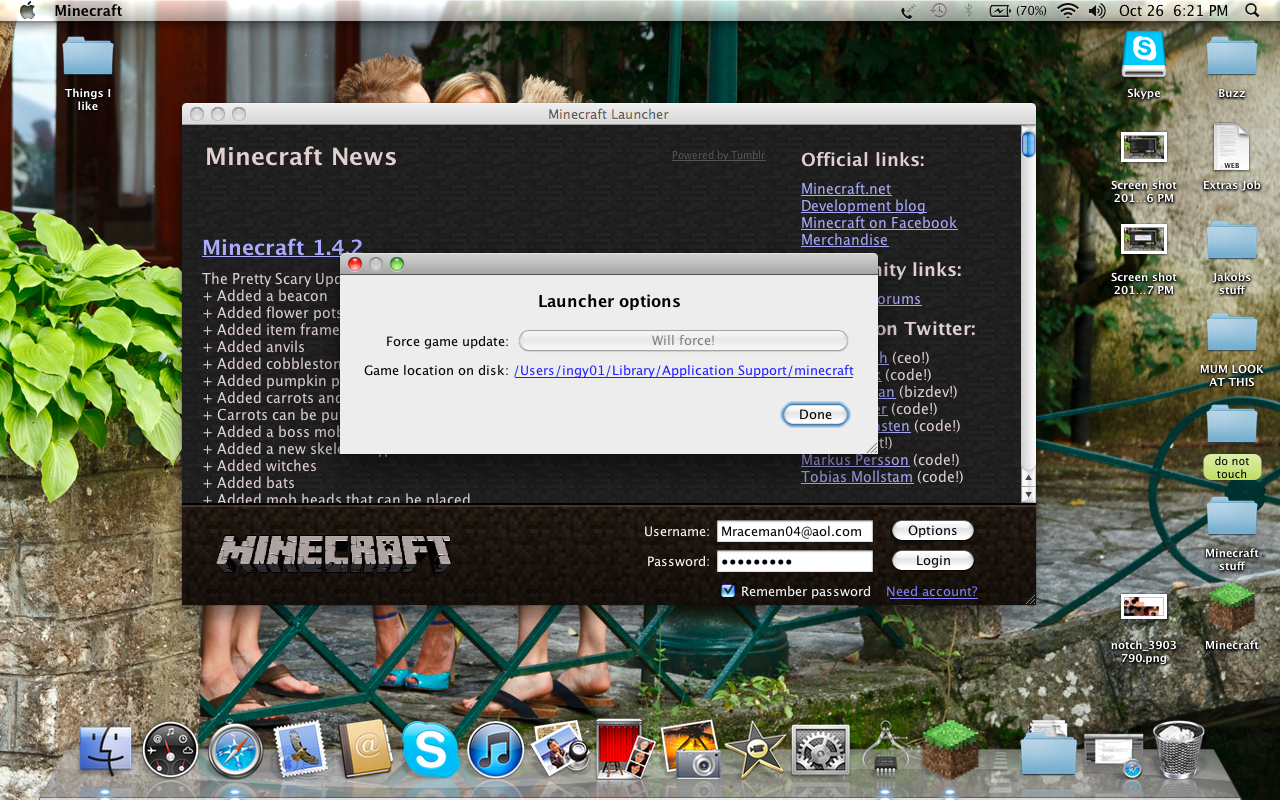
Task: Click the Done button in Launcher options
Action: [815, 414]
